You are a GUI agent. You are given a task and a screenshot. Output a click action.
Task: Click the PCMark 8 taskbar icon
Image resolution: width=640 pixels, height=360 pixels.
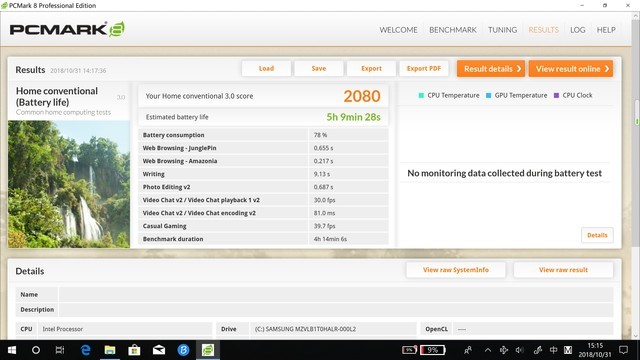coord(208,350)
